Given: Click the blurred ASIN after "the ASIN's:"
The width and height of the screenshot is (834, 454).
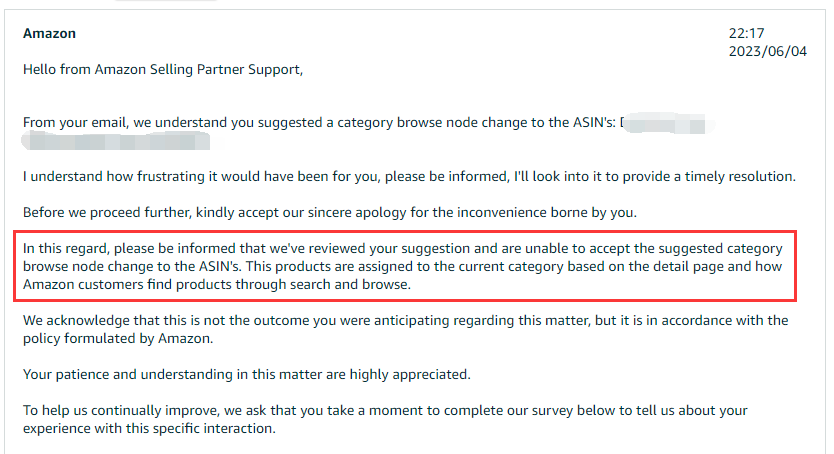Looking at the screenshot, I should [x=666, y=123].
